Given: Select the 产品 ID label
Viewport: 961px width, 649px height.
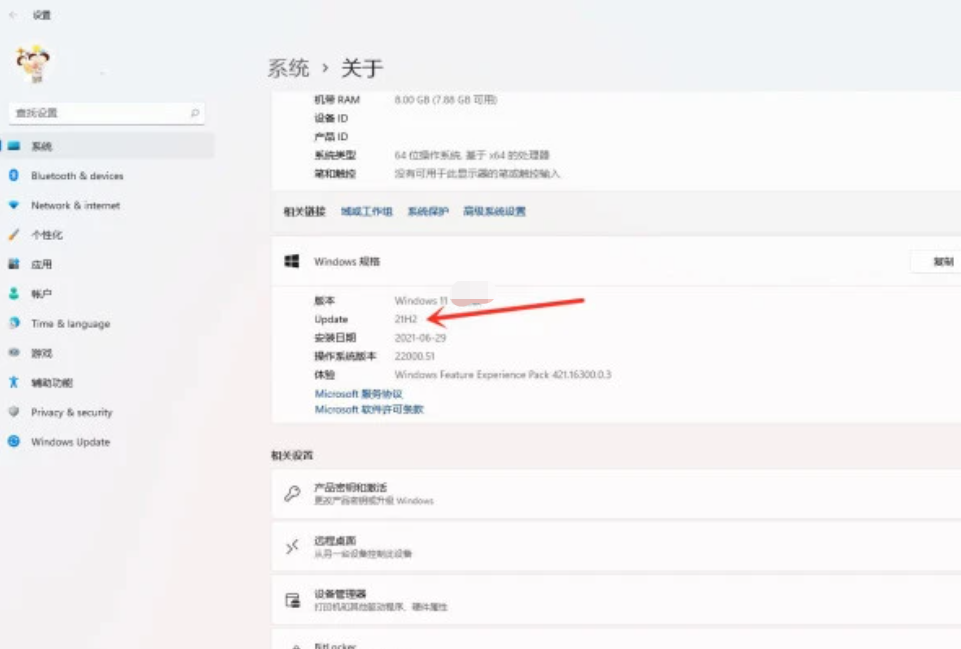Looking at the screenshot, I should 331,137.
